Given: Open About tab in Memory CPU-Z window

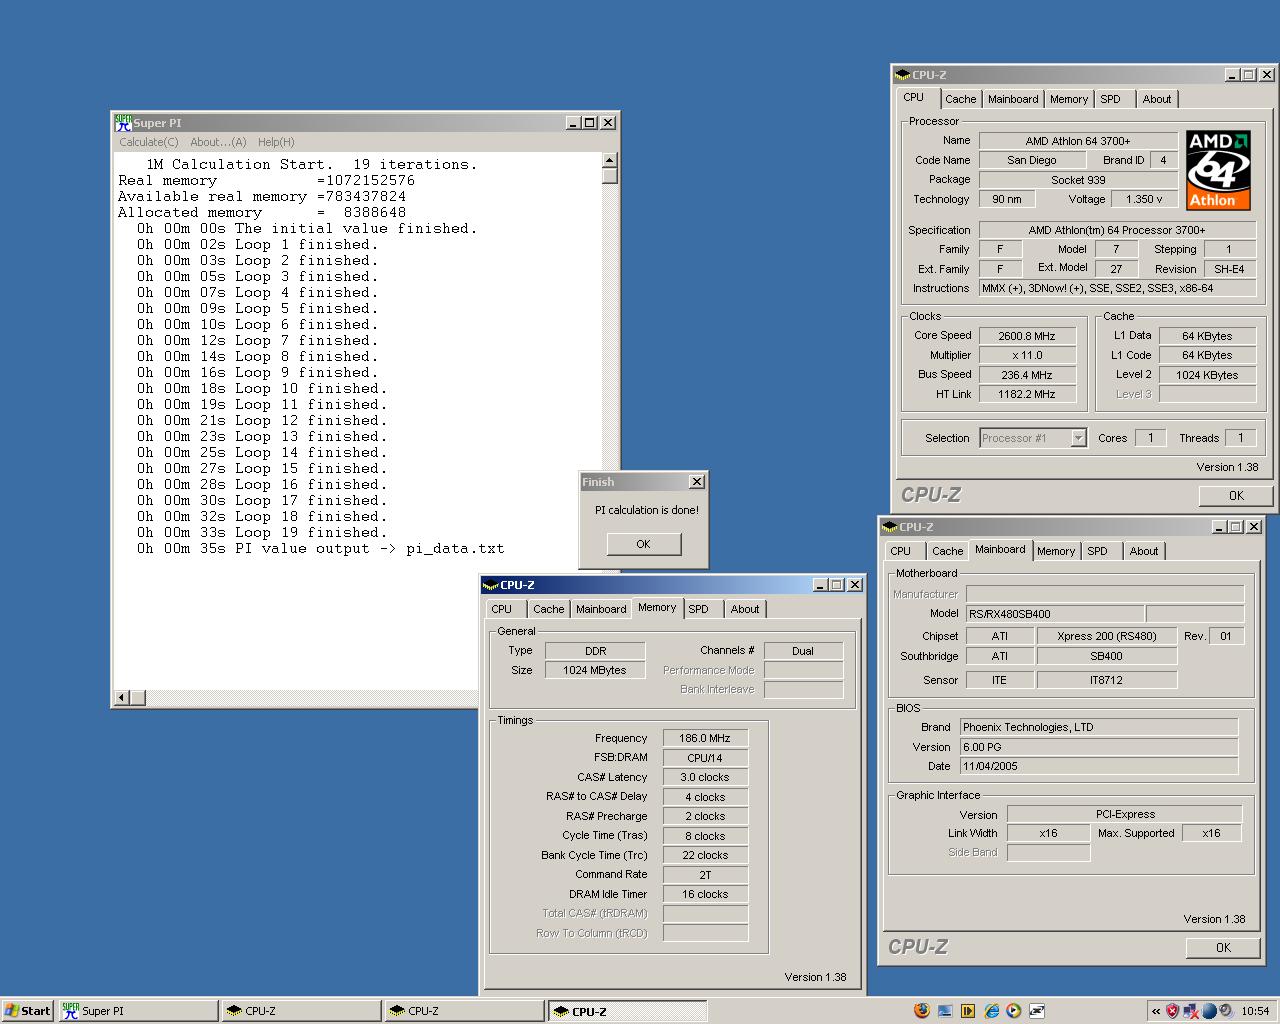Looking at the screenshot, I should [745, 609].
